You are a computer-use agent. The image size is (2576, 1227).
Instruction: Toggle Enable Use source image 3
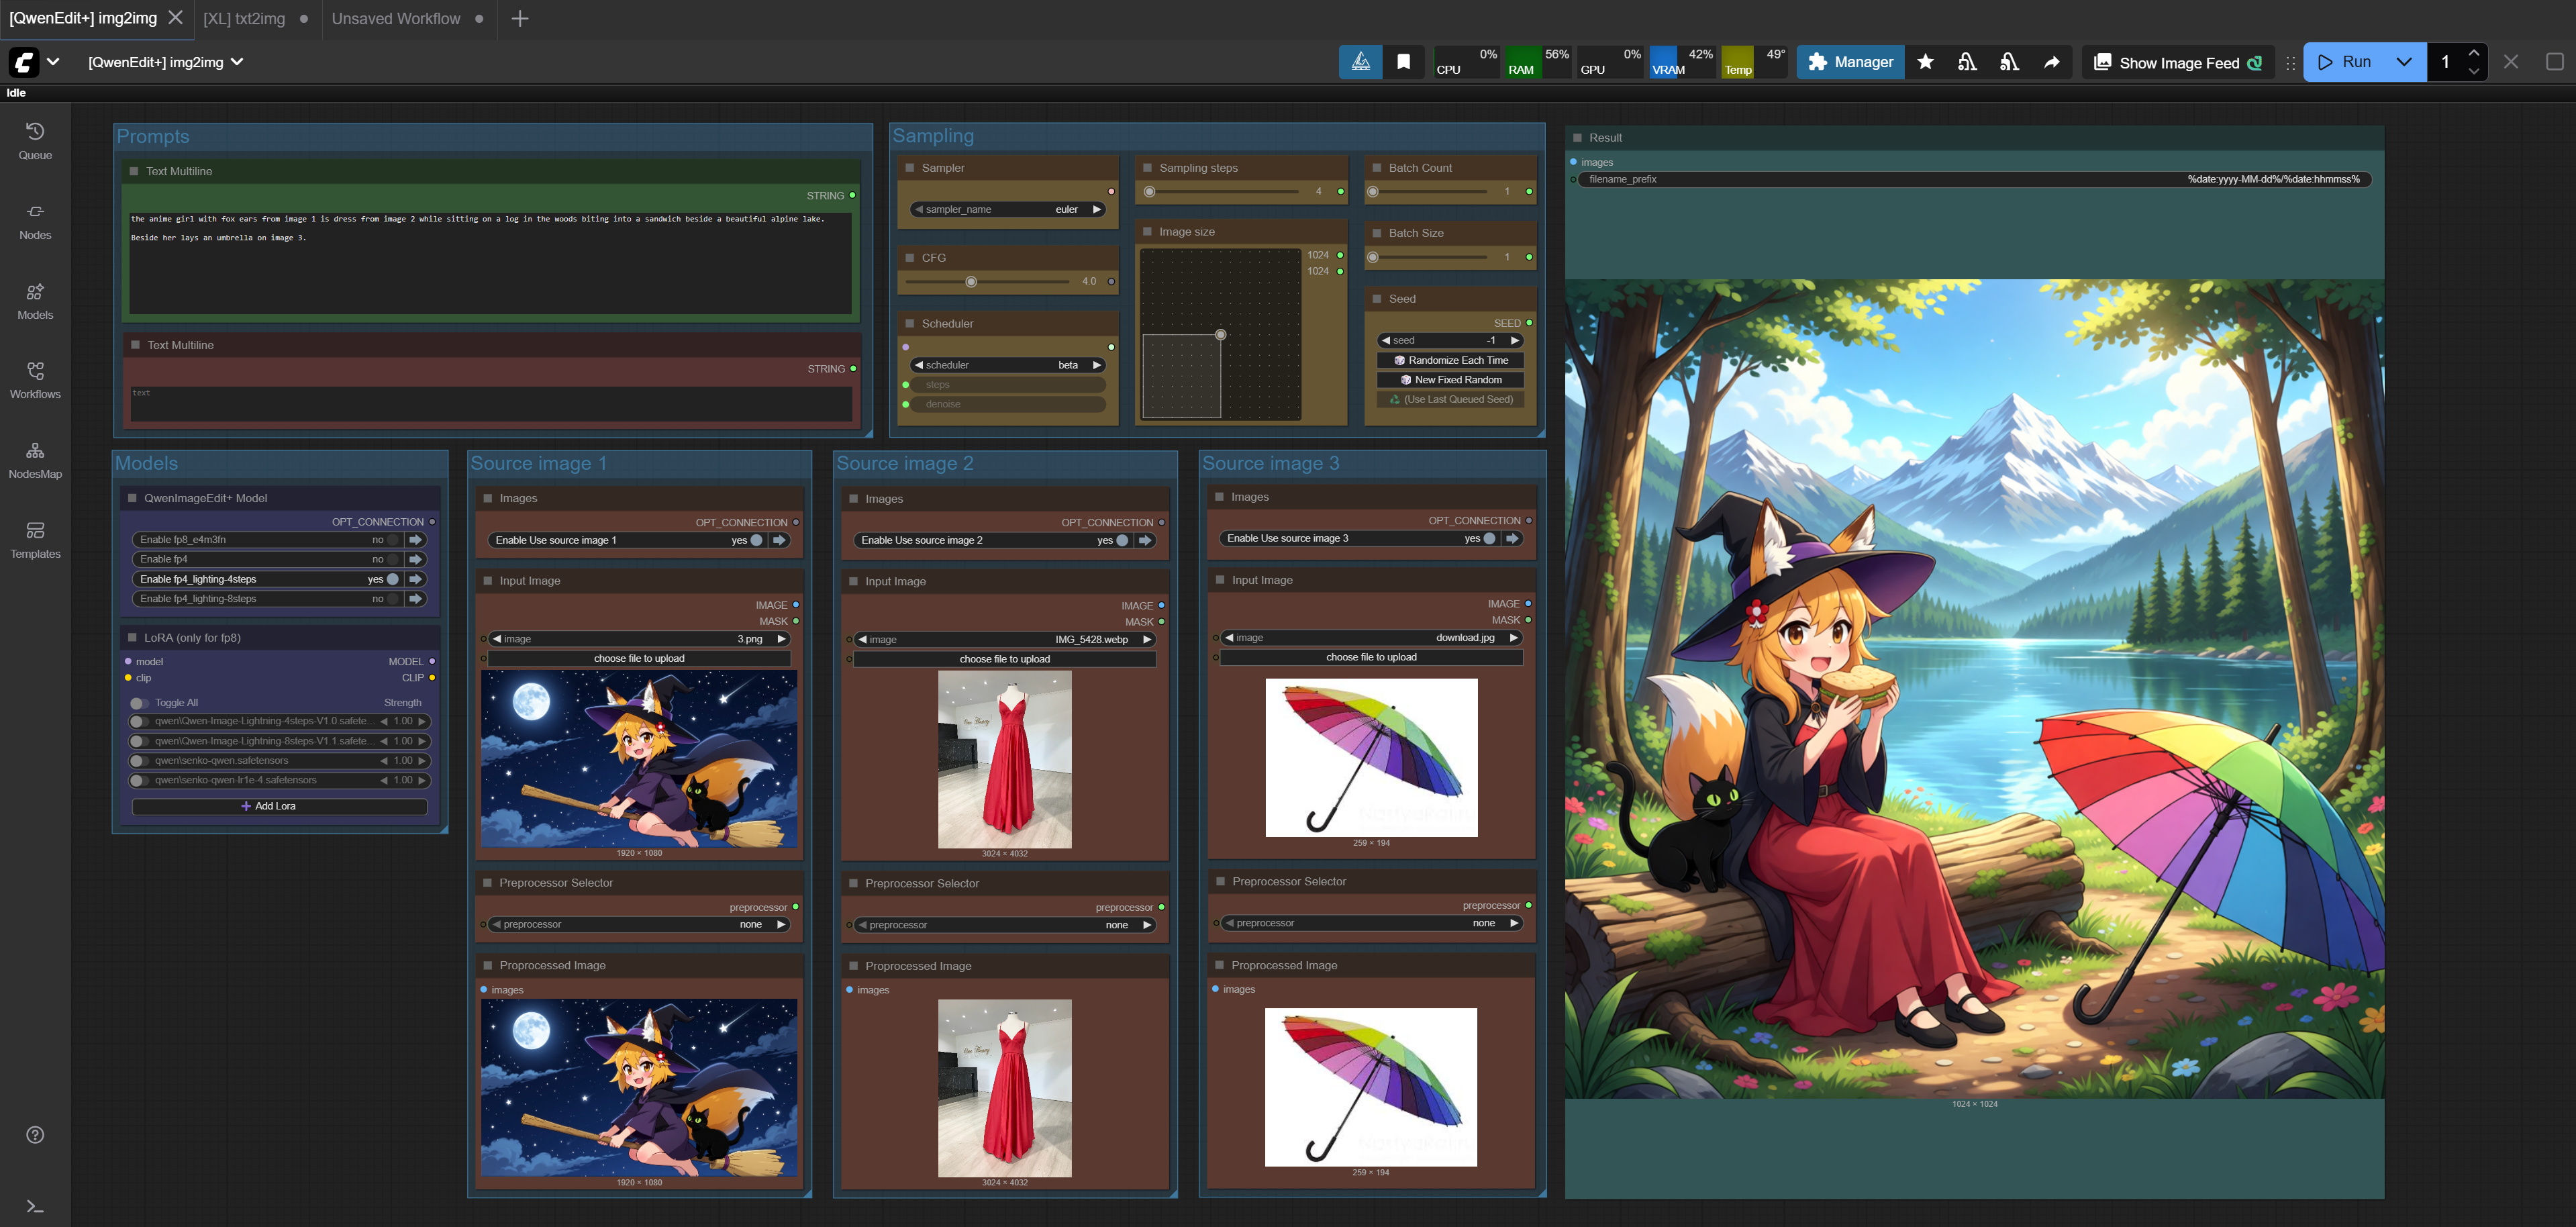click(x=1489, y=538)
